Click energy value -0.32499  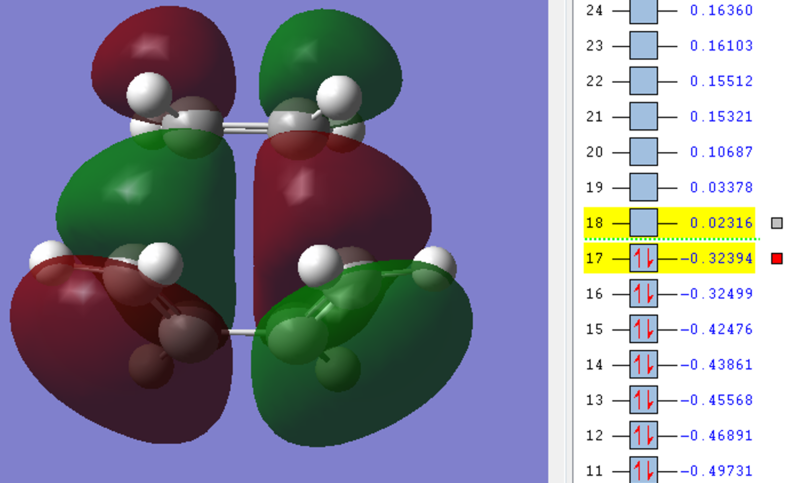tap(716, 294)
